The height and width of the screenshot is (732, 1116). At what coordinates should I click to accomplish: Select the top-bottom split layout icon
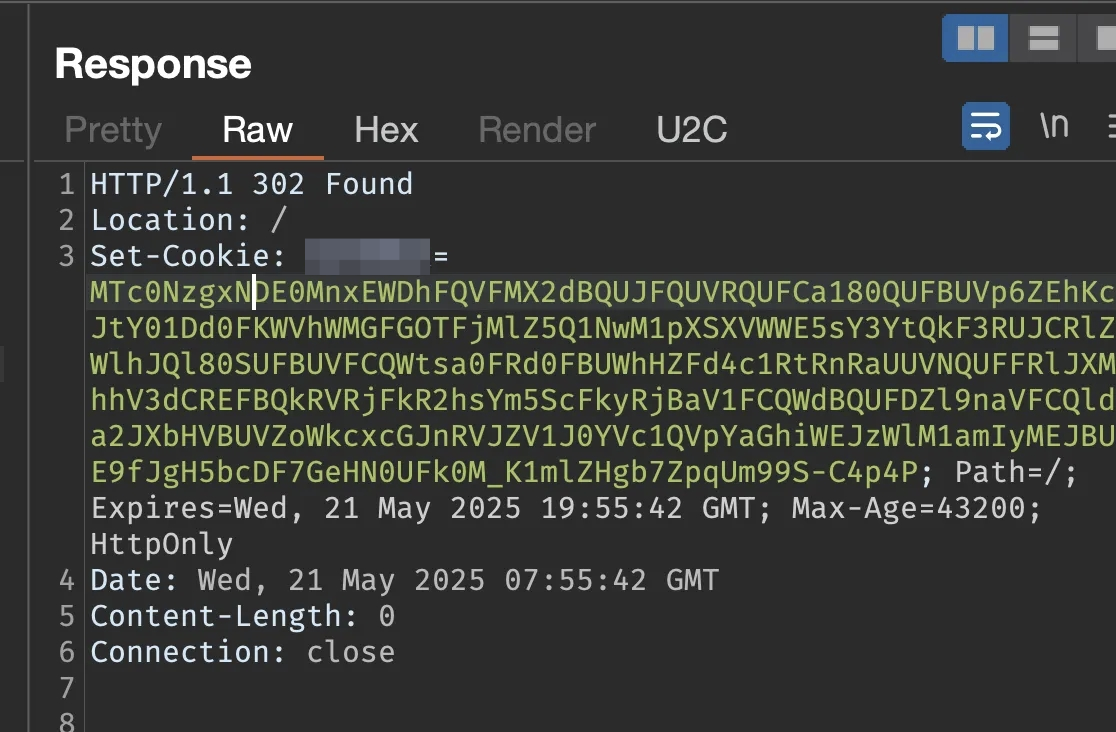click(x=1043, y=38)
